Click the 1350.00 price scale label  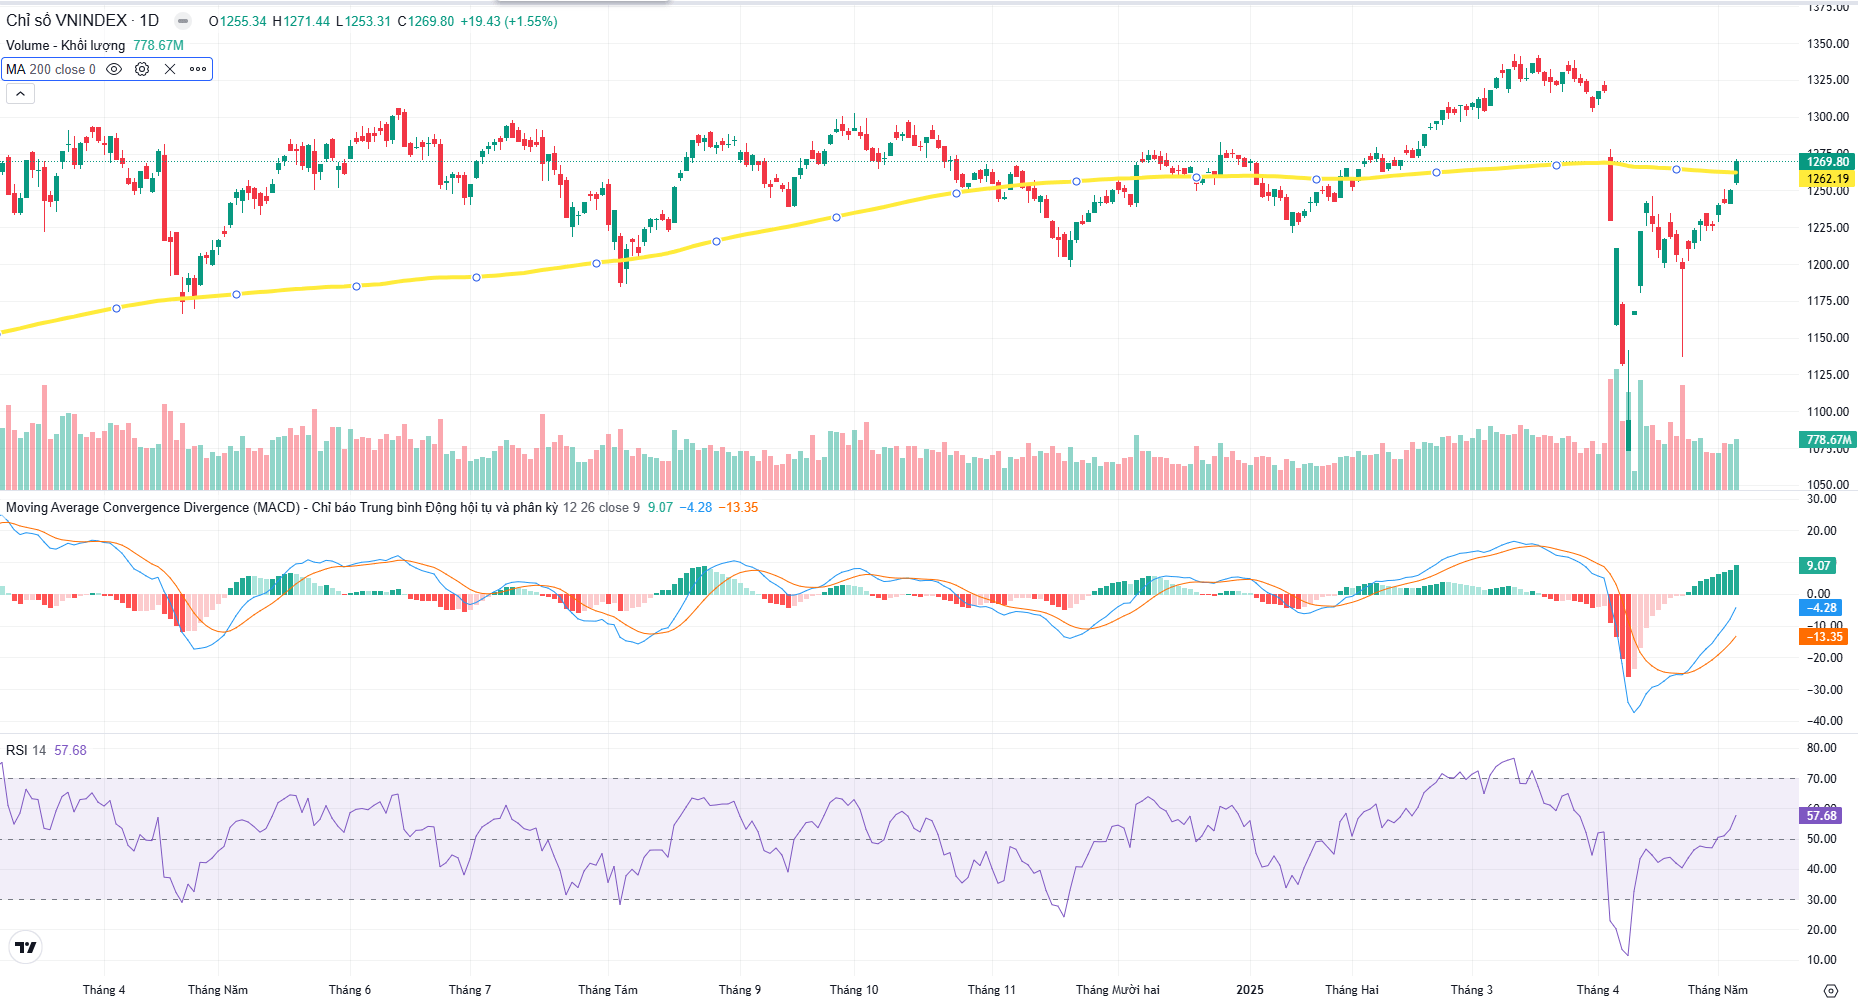click(1827, 44)
